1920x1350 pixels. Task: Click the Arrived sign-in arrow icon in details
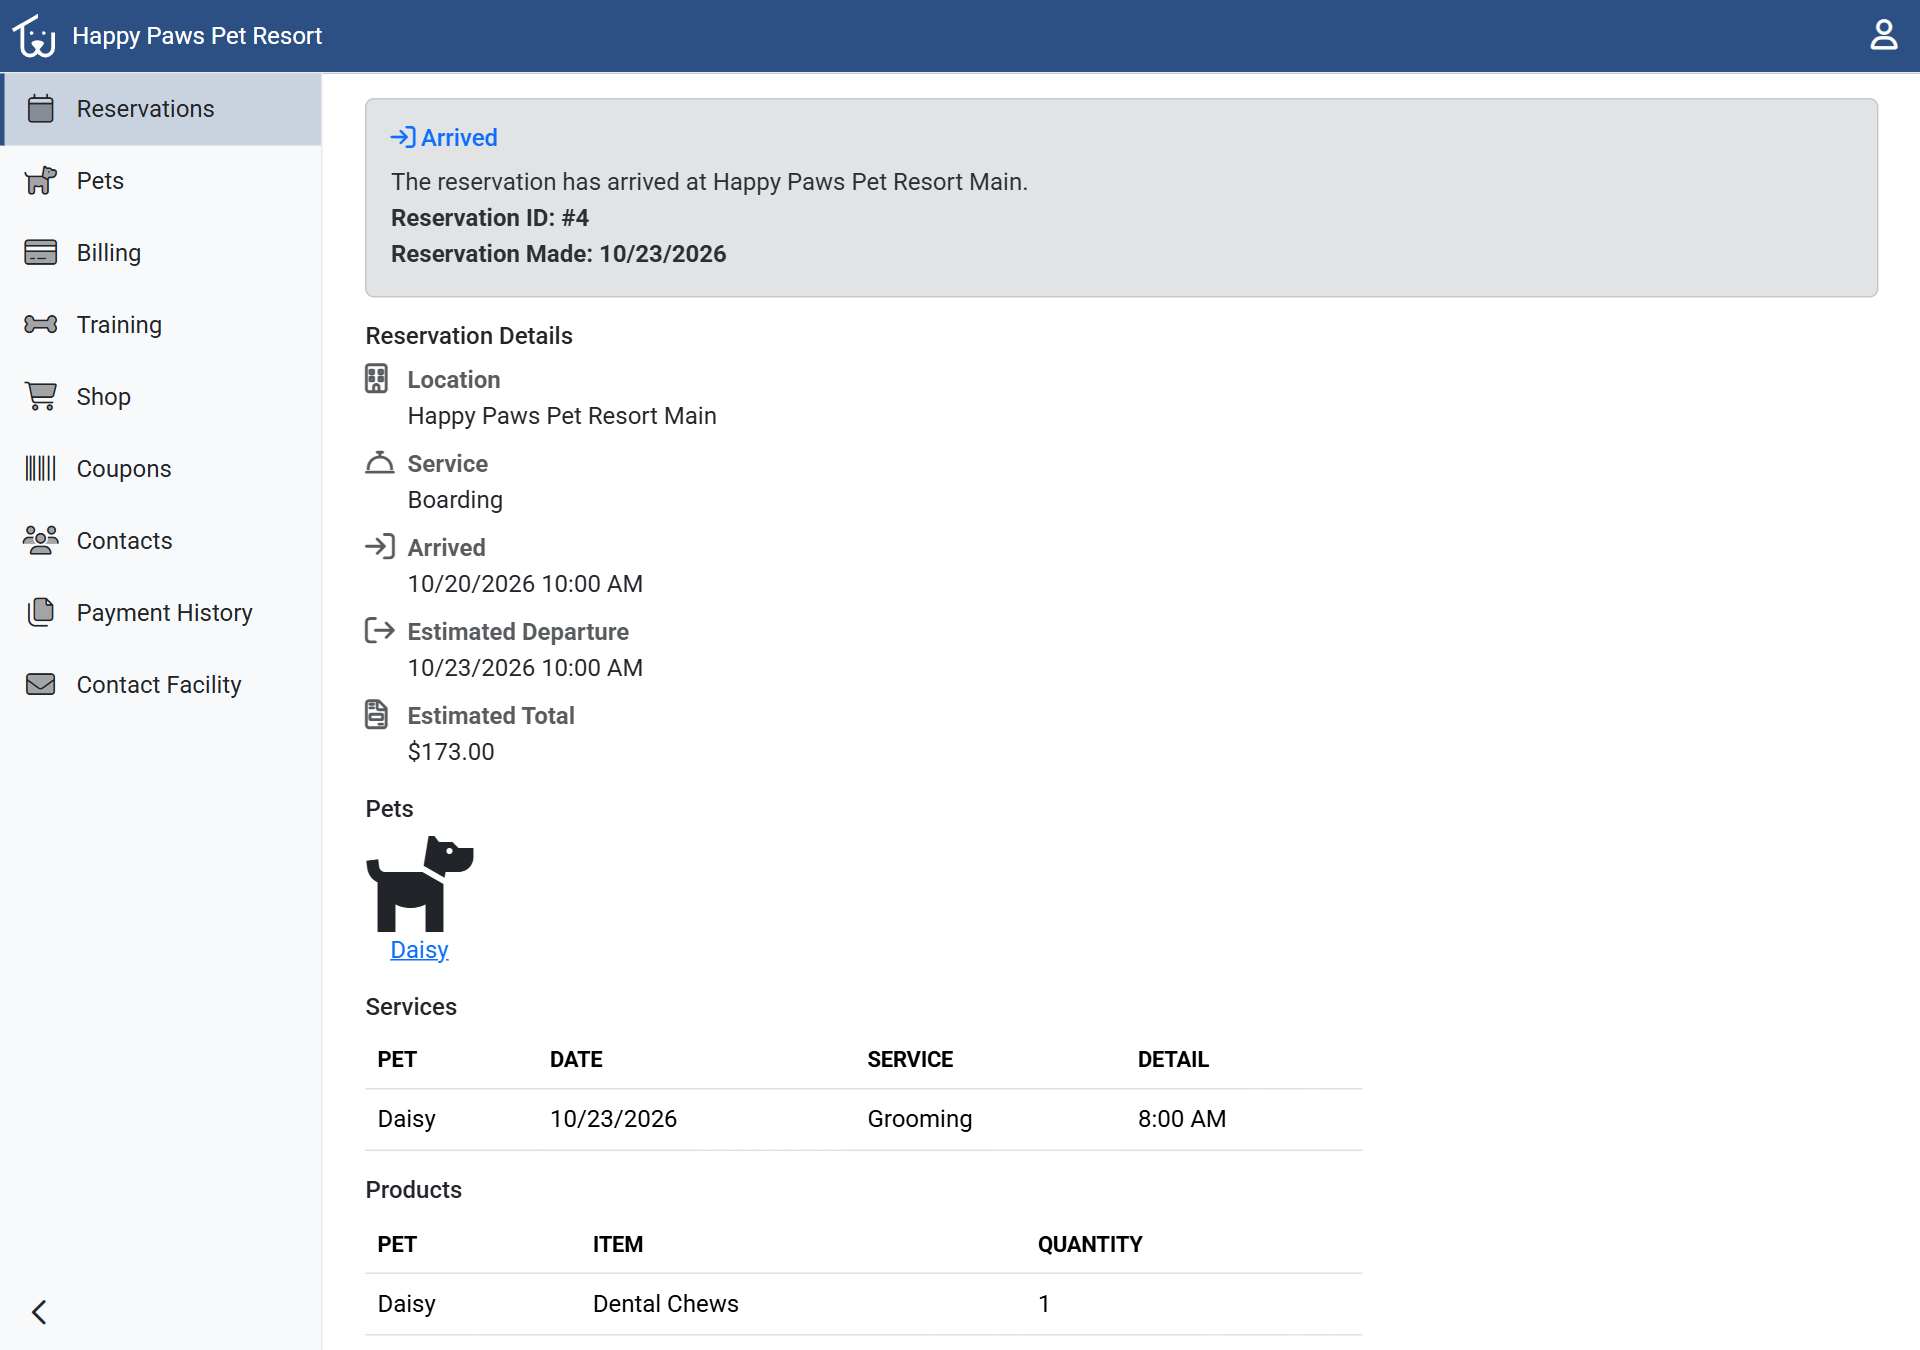[x=380, y=546]
